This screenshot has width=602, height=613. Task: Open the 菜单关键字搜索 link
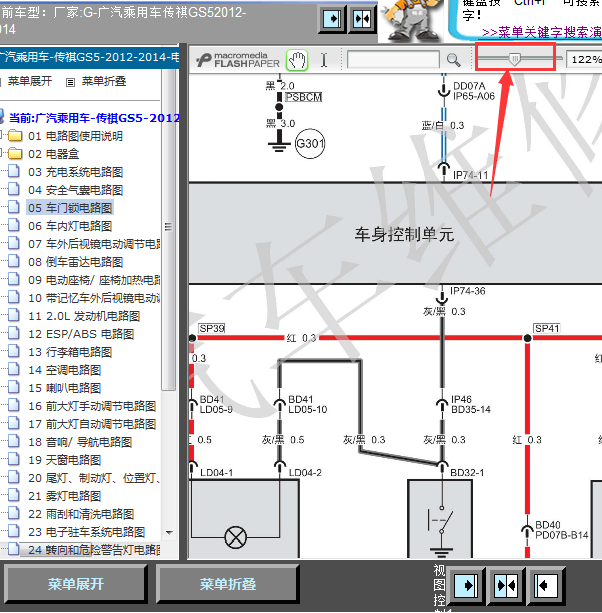(x=542, y=32)
